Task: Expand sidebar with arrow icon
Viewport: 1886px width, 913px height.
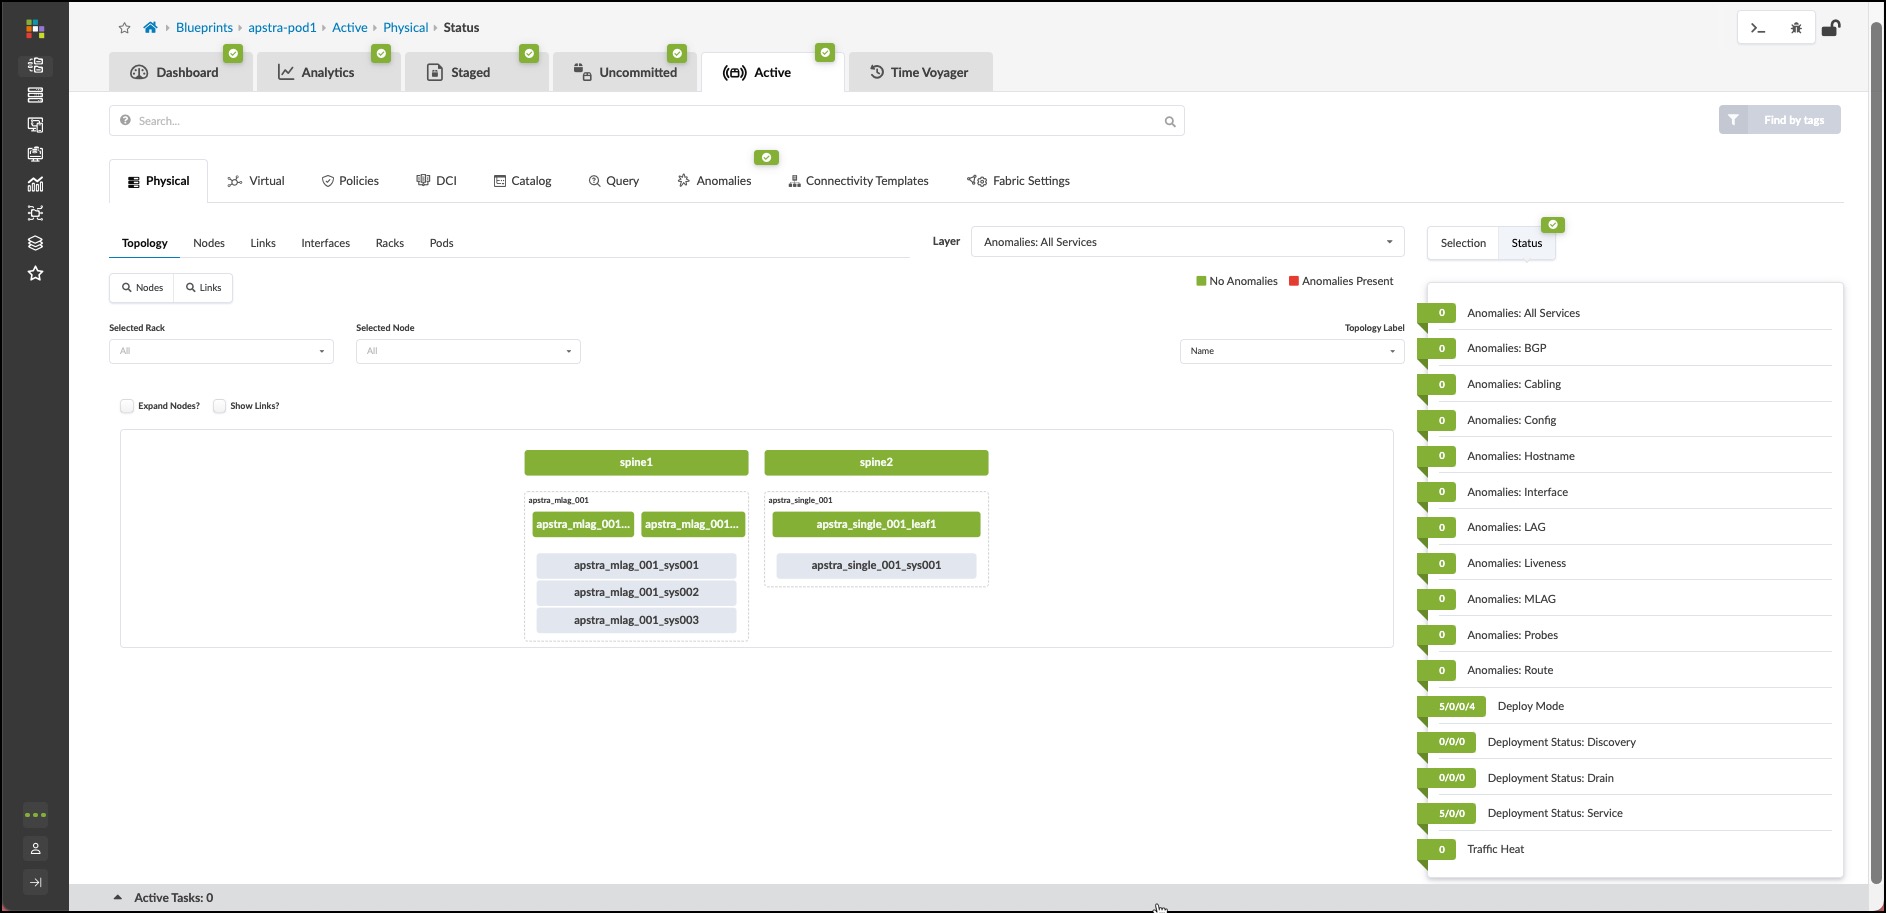Action: tap(35, 882)
